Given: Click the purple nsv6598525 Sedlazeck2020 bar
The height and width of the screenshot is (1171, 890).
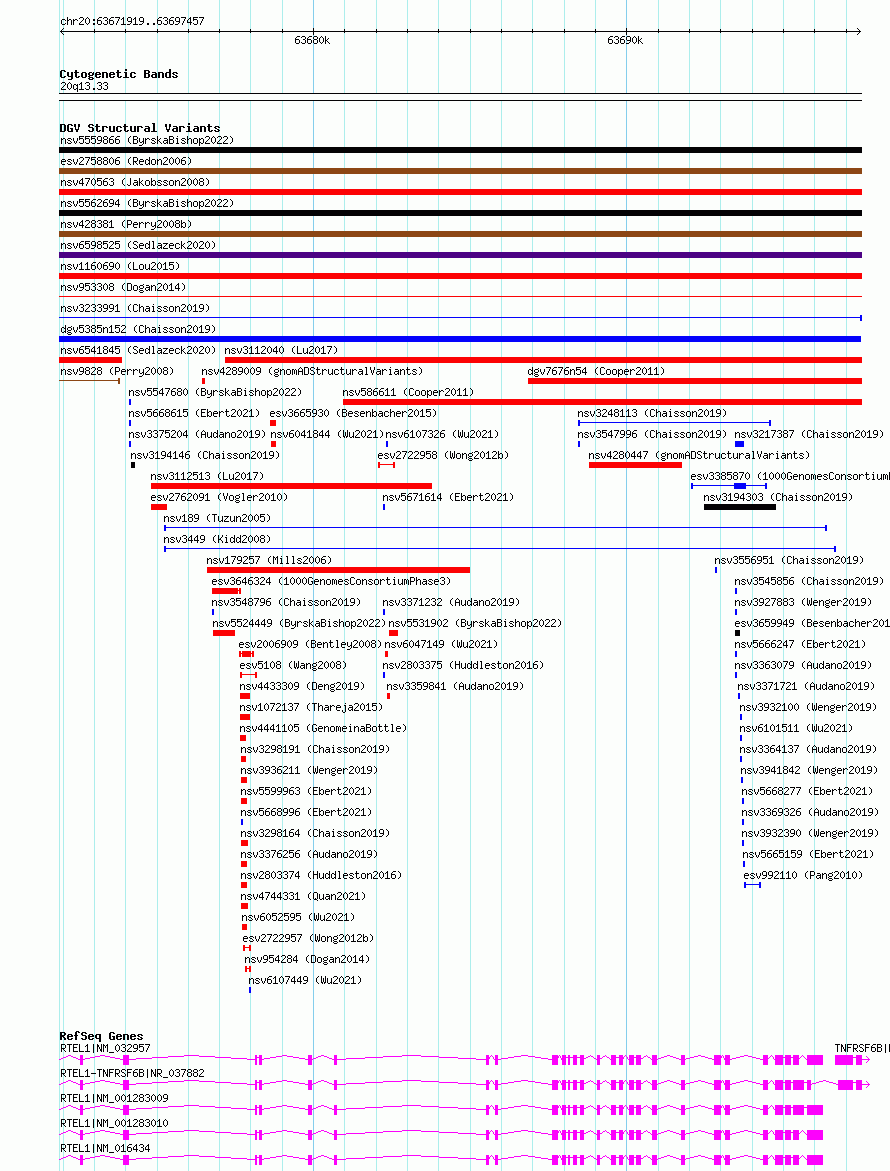Looking at the screenshot, I should point(461,255).
